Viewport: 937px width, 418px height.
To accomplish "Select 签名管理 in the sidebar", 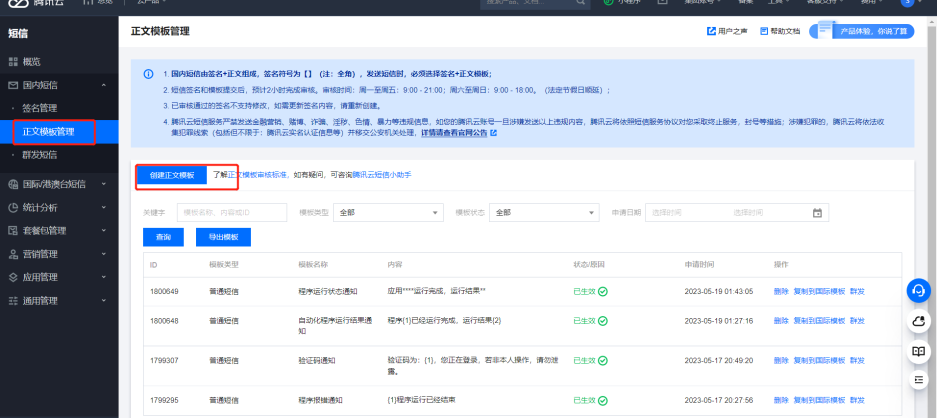I will point(39,108).
